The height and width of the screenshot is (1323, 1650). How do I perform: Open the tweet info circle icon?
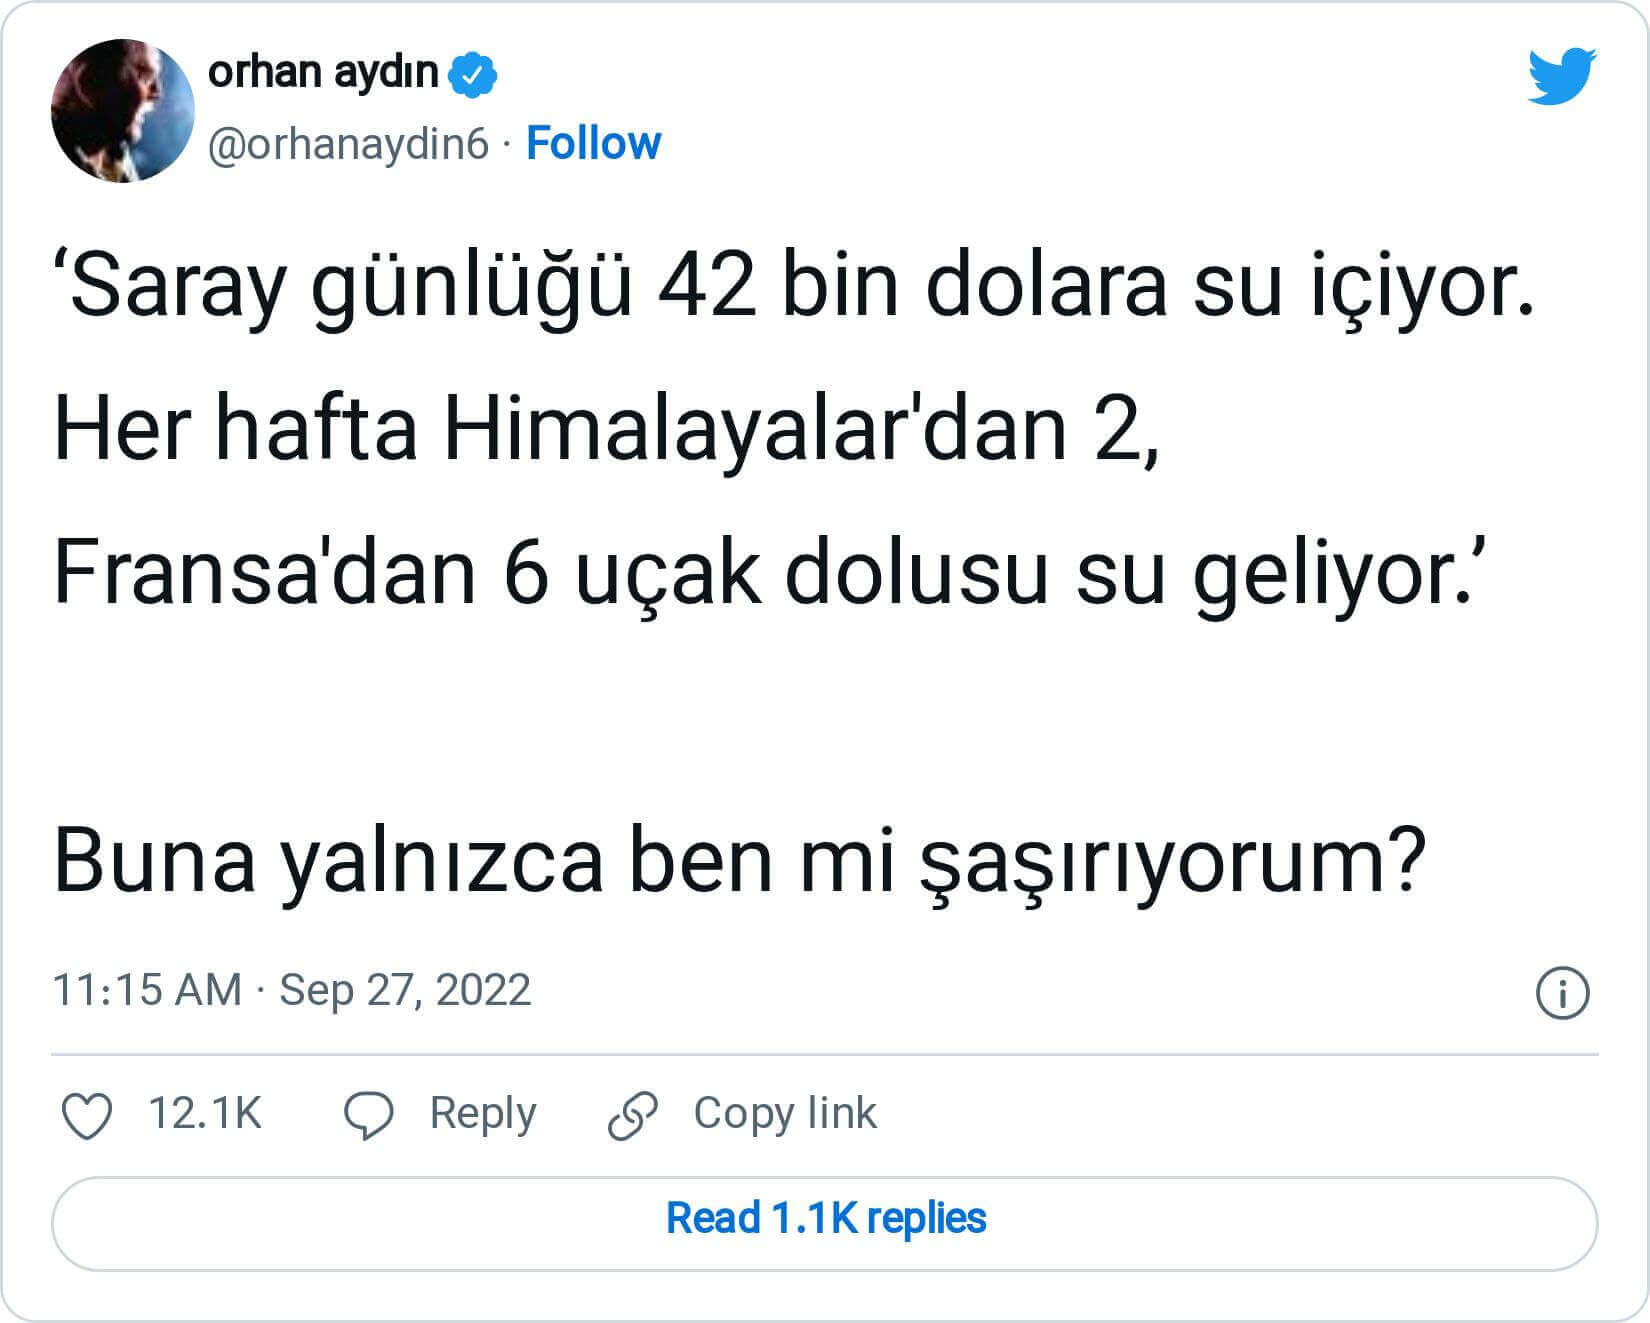click(1561, 993)
